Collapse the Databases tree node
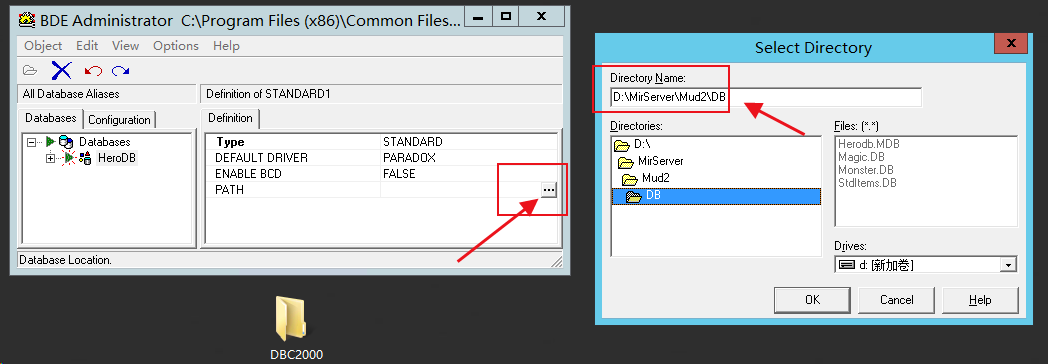 [31, 142]
